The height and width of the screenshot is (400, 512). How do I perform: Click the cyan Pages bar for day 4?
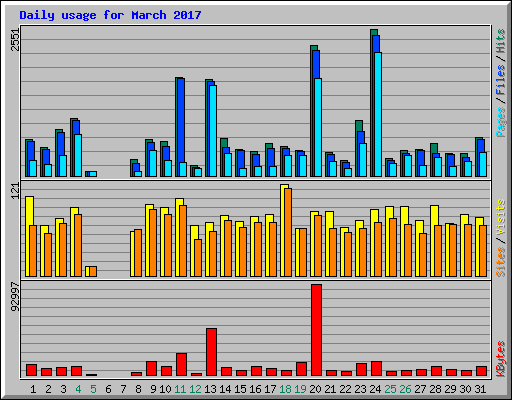pyautogui.click(x=78, y=155)
